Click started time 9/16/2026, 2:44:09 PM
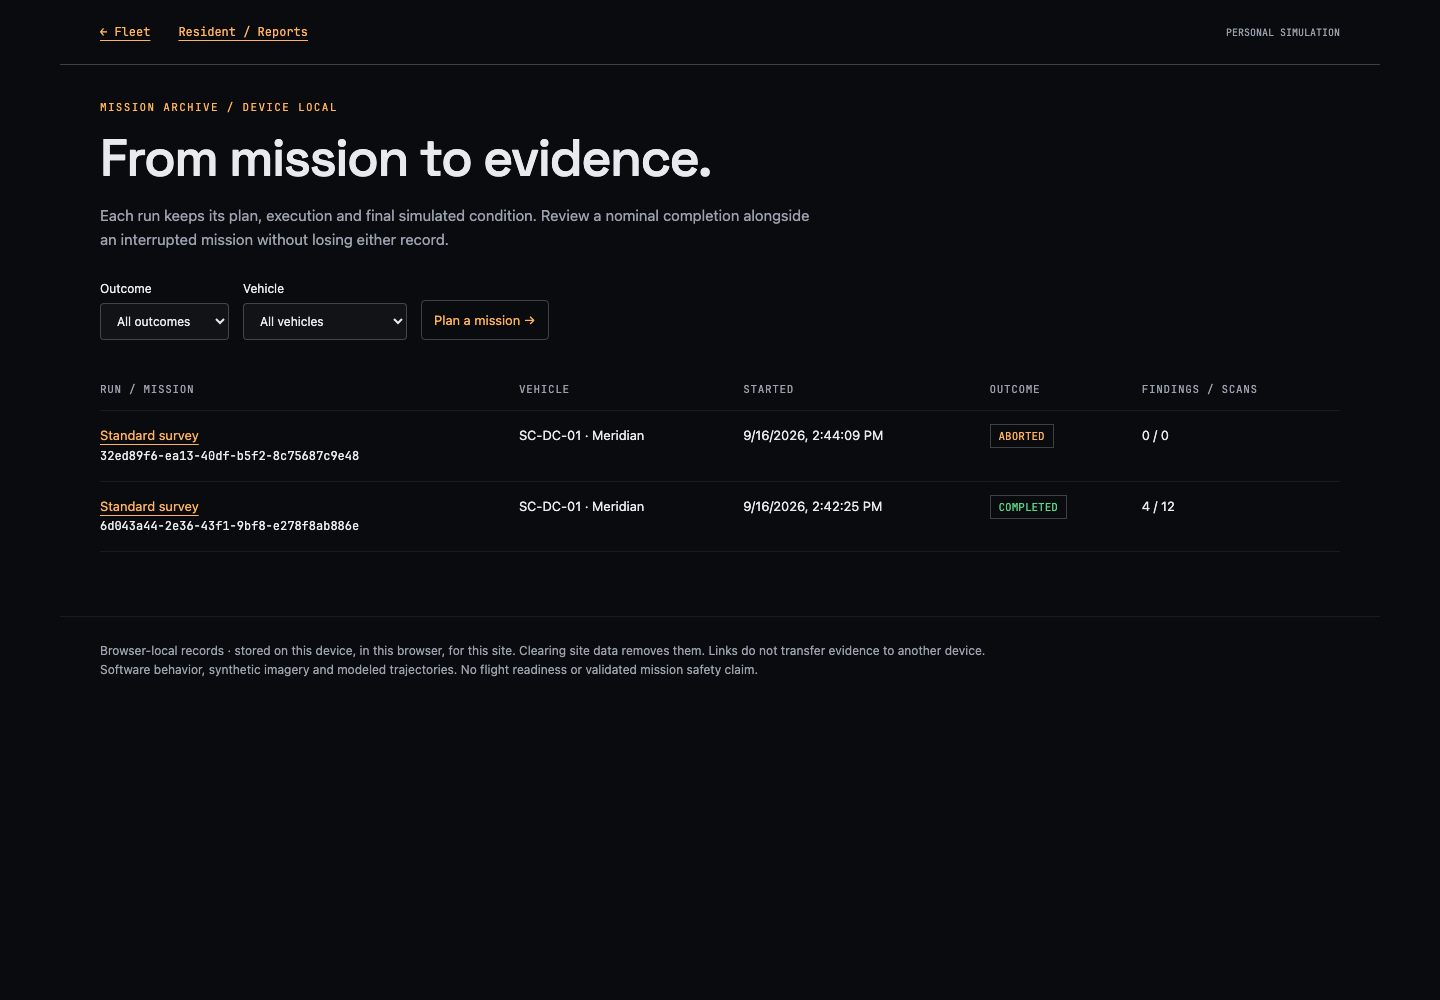1440x1000 pixels. pyautogui.click(x=813, y=436)
